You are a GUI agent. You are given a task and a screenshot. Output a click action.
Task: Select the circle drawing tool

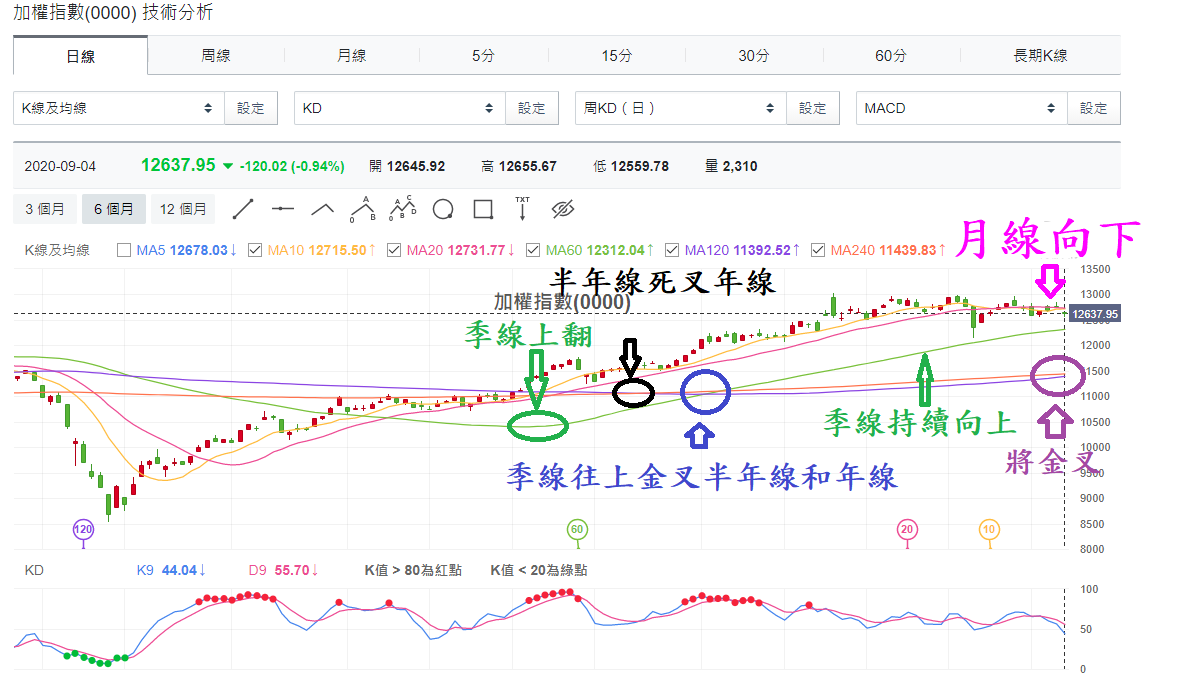[443, 209]
